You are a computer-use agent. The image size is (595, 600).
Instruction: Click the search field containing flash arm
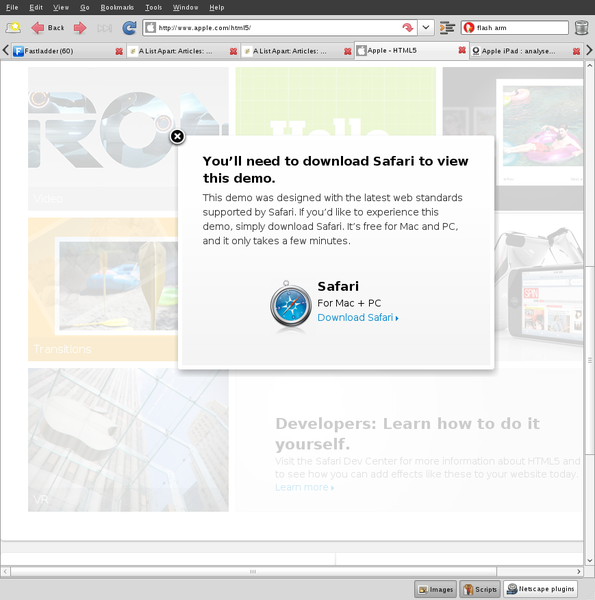pos(515,28)
